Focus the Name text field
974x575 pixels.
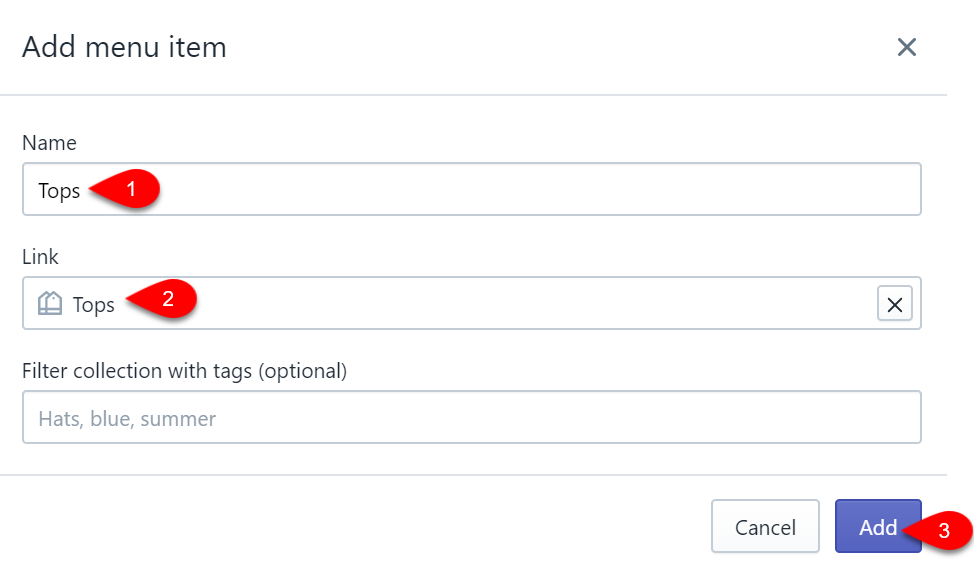[471, 189]
